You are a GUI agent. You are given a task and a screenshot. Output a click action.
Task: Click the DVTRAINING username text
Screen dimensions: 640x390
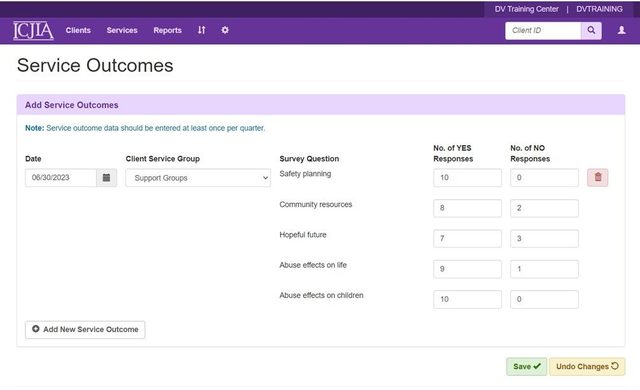[599, 9]
